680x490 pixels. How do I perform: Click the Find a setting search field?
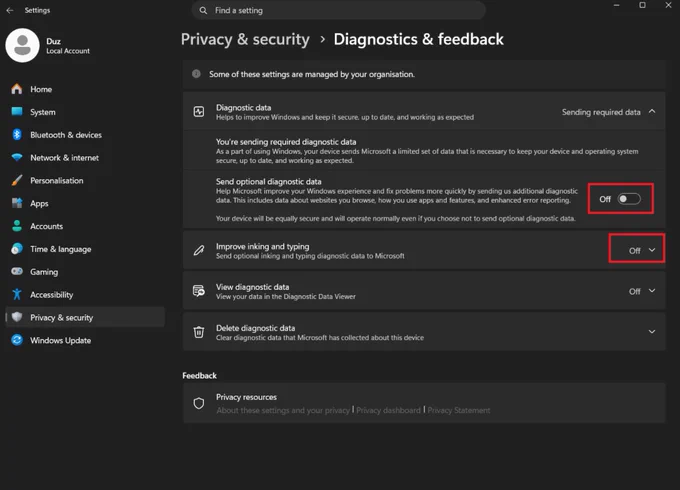click(x=338, y=10)
